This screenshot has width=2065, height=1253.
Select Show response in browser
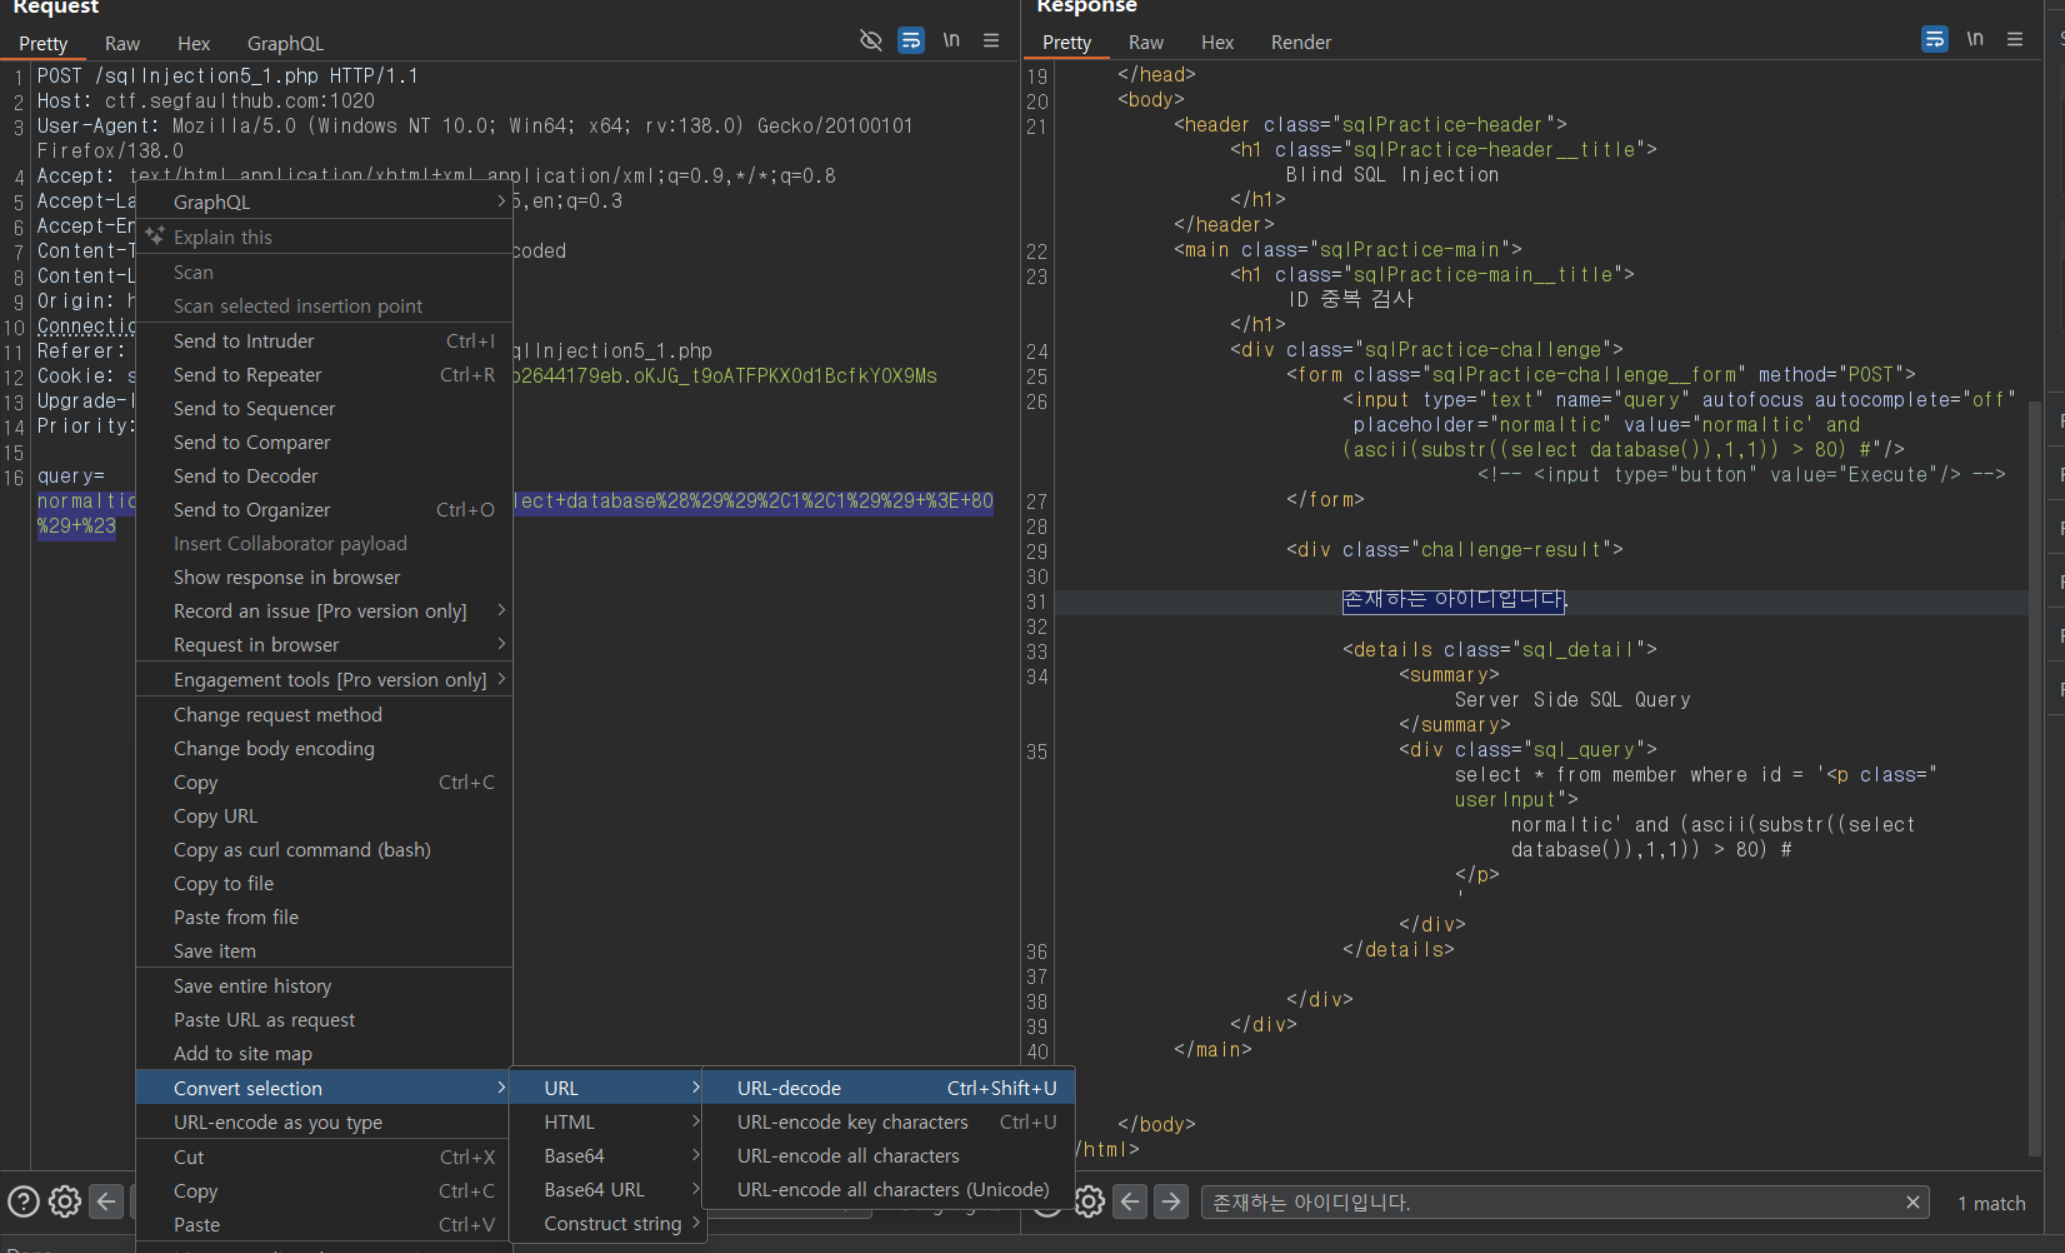point(324,577)
